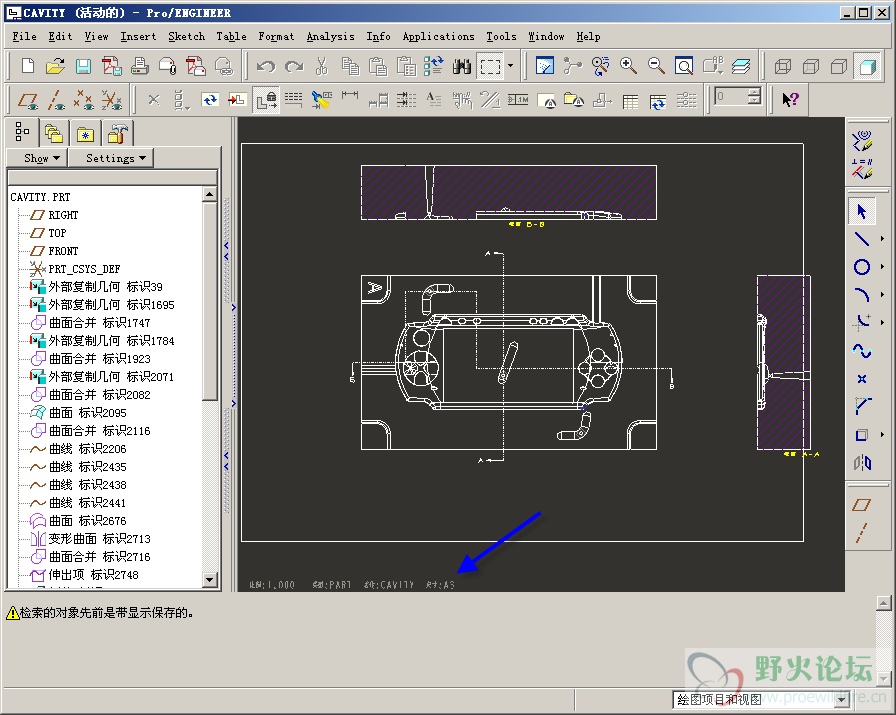Screen dimensions: 896x715
Task: Click the Open folder icon
Action: pyautogui.click(x=55, y=67)
